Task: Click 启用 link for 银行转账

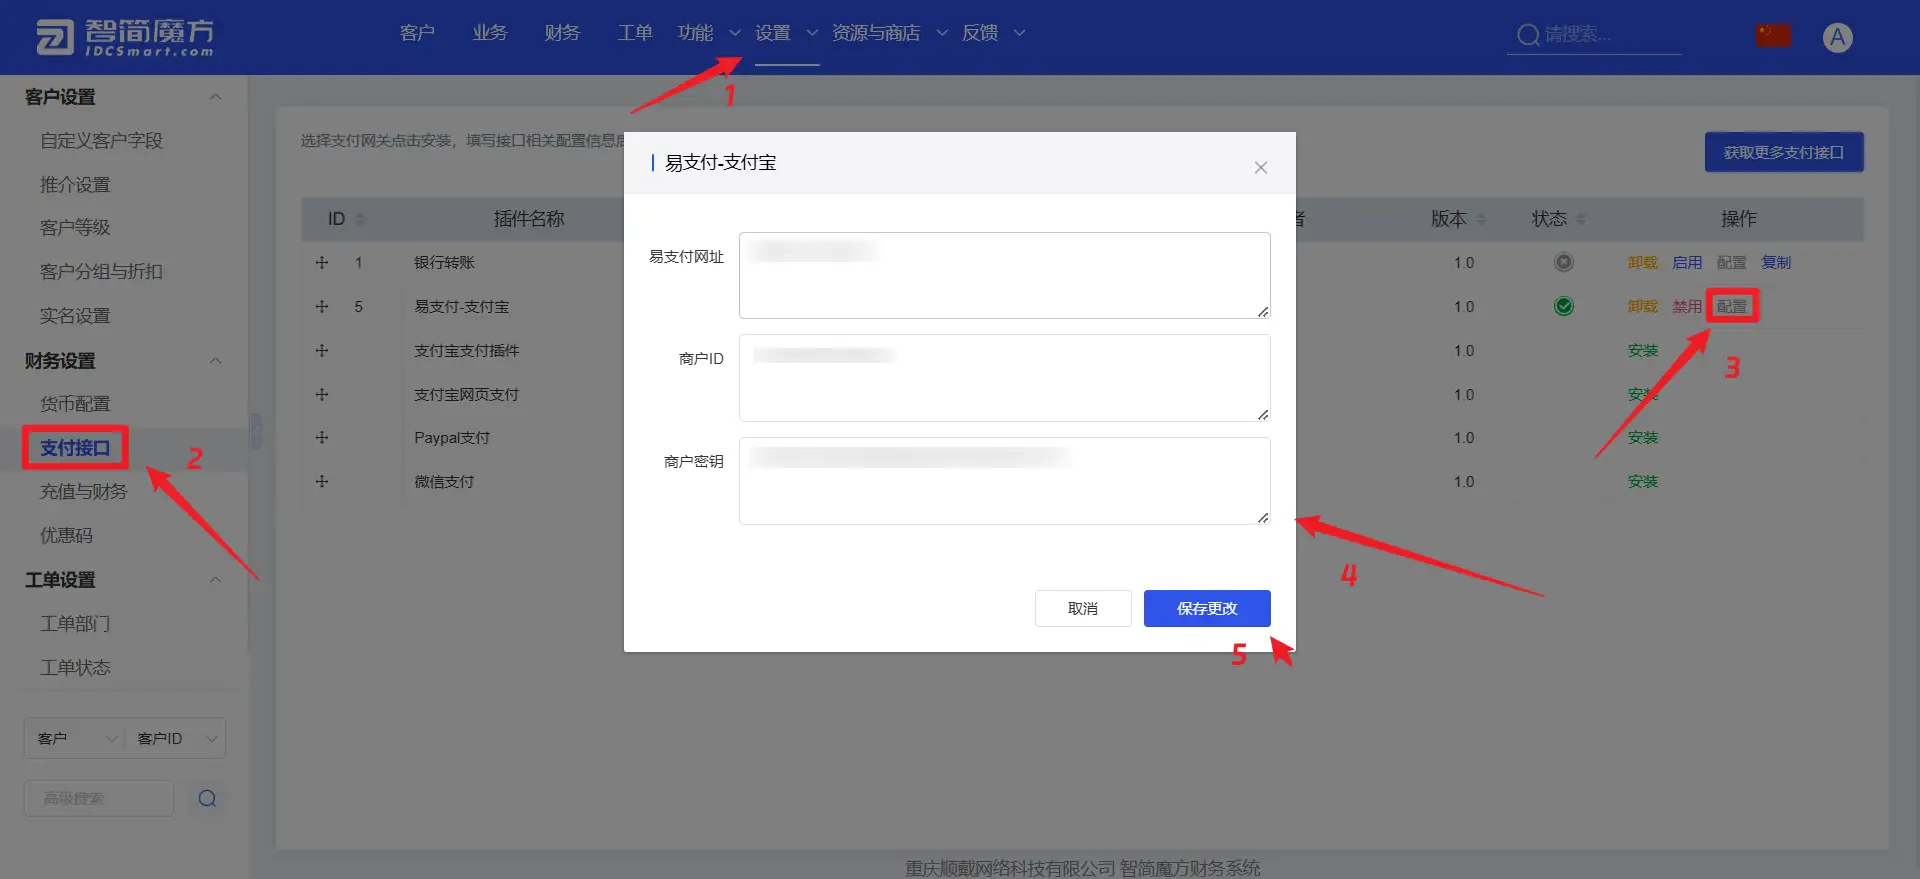Action: coord(1687,262)
